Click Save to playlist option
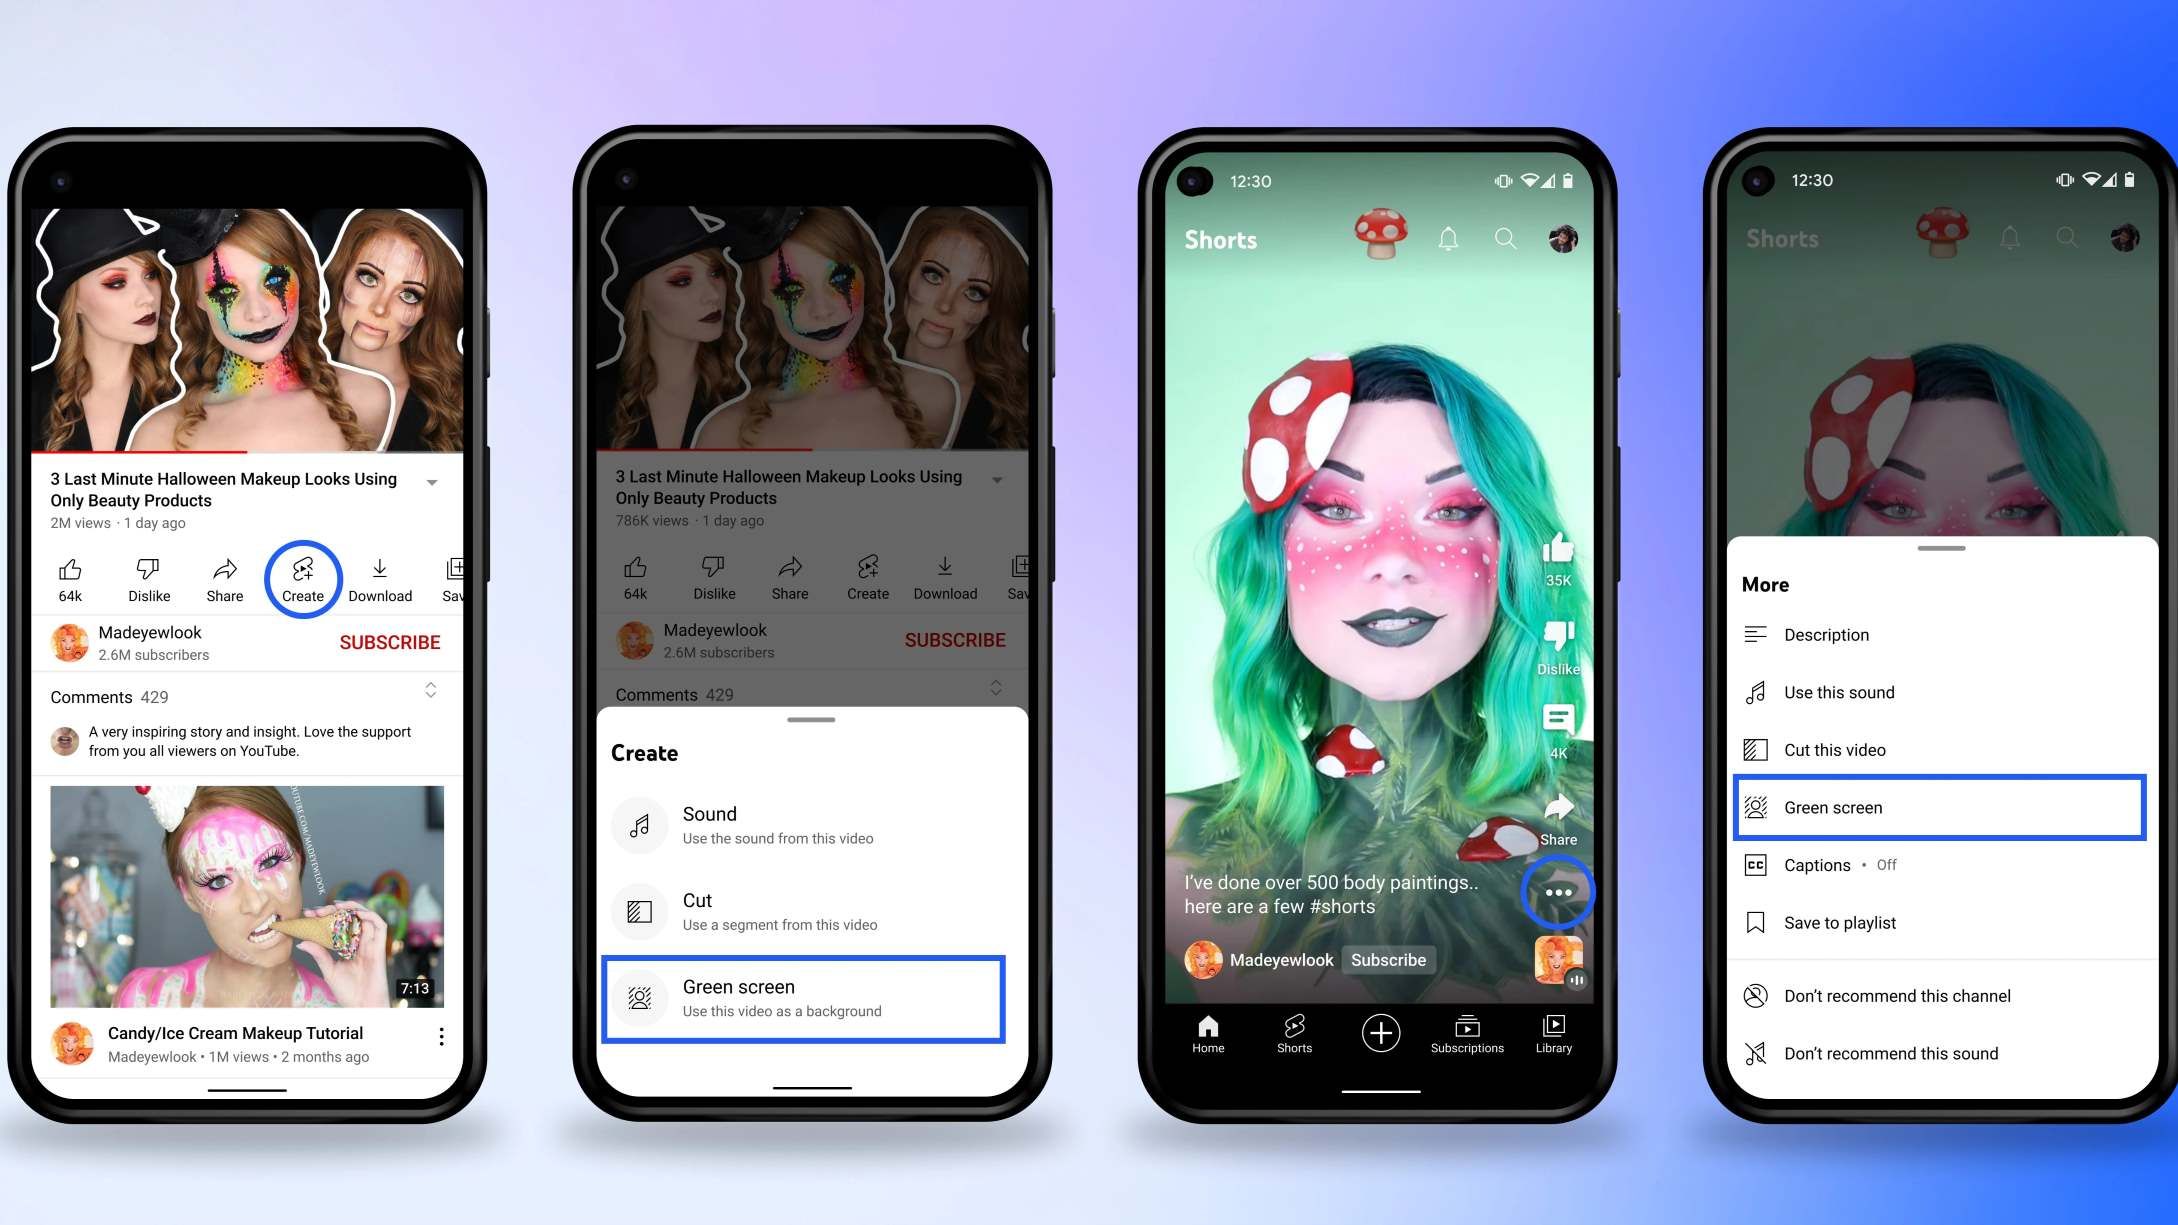The height and width of the screenshot is (1225, 2178). click(1838, 921)
